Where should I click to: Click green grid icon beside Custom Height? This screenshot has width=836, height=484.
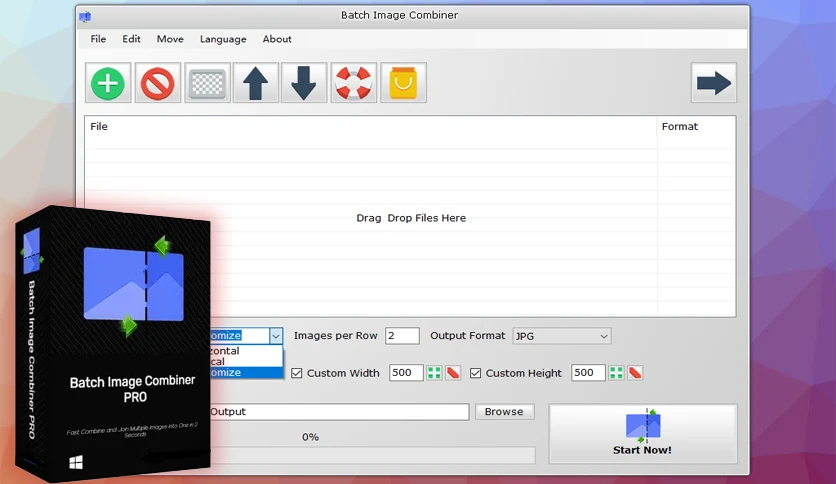(616, 373)
